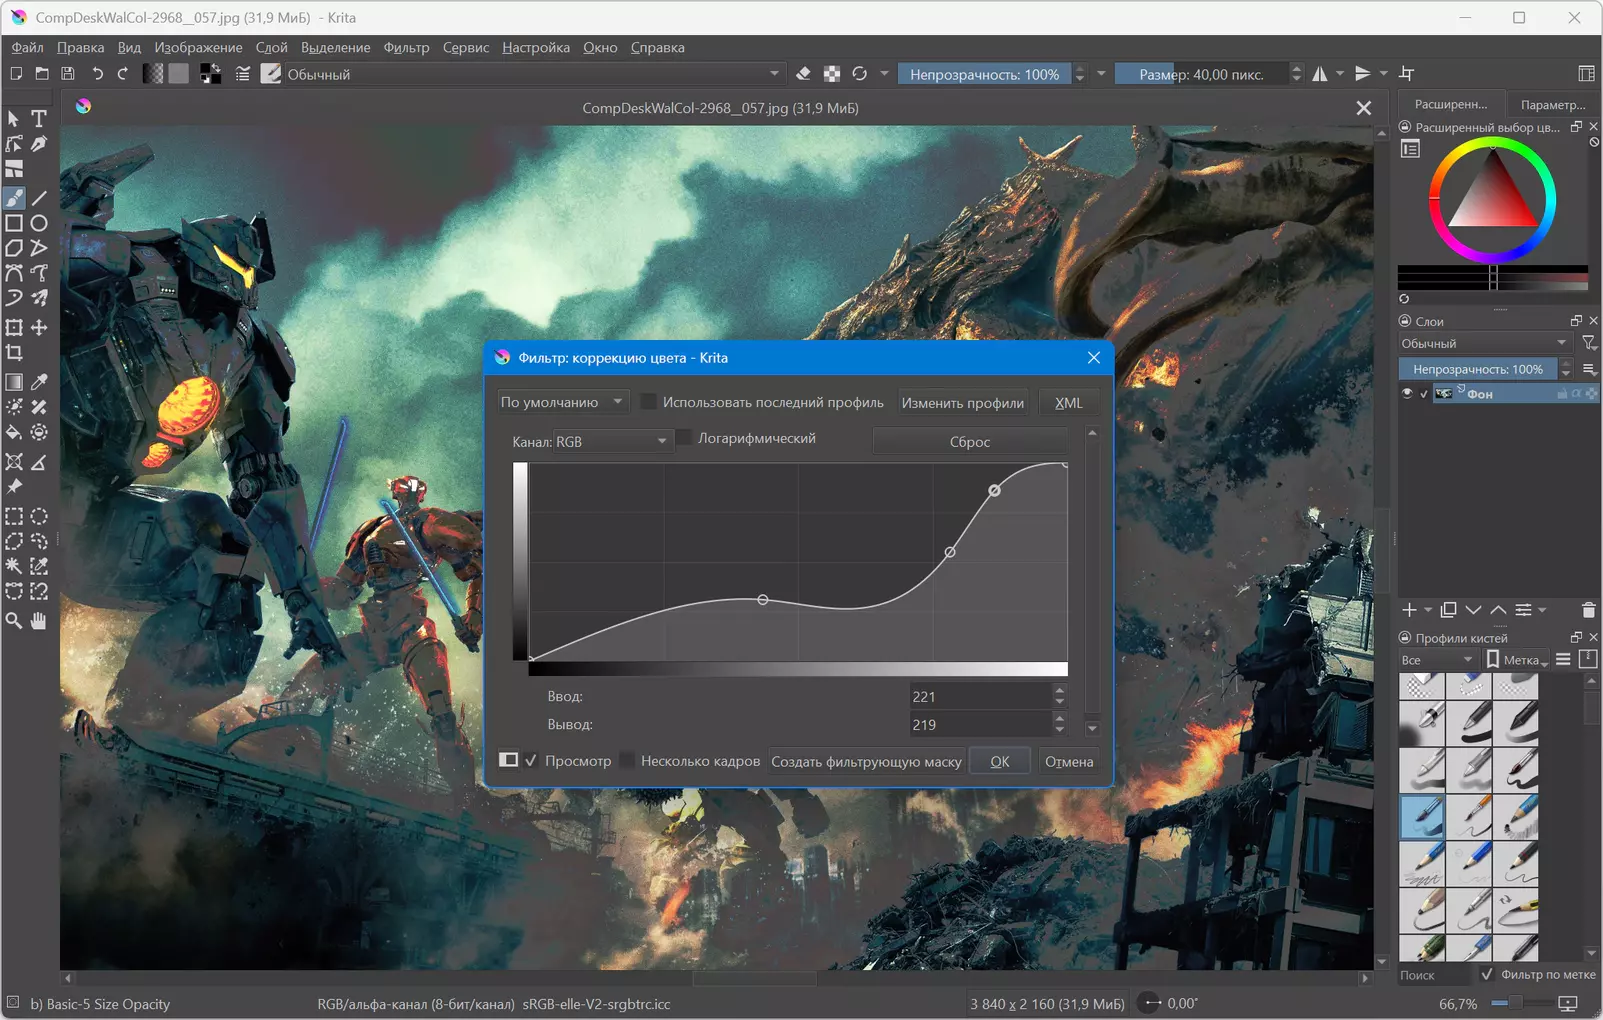Viewport: 1603px width, 1020px height.
Task: Confirm the filter with OK
Action: pyautogui.click(x=1000, y=762)
